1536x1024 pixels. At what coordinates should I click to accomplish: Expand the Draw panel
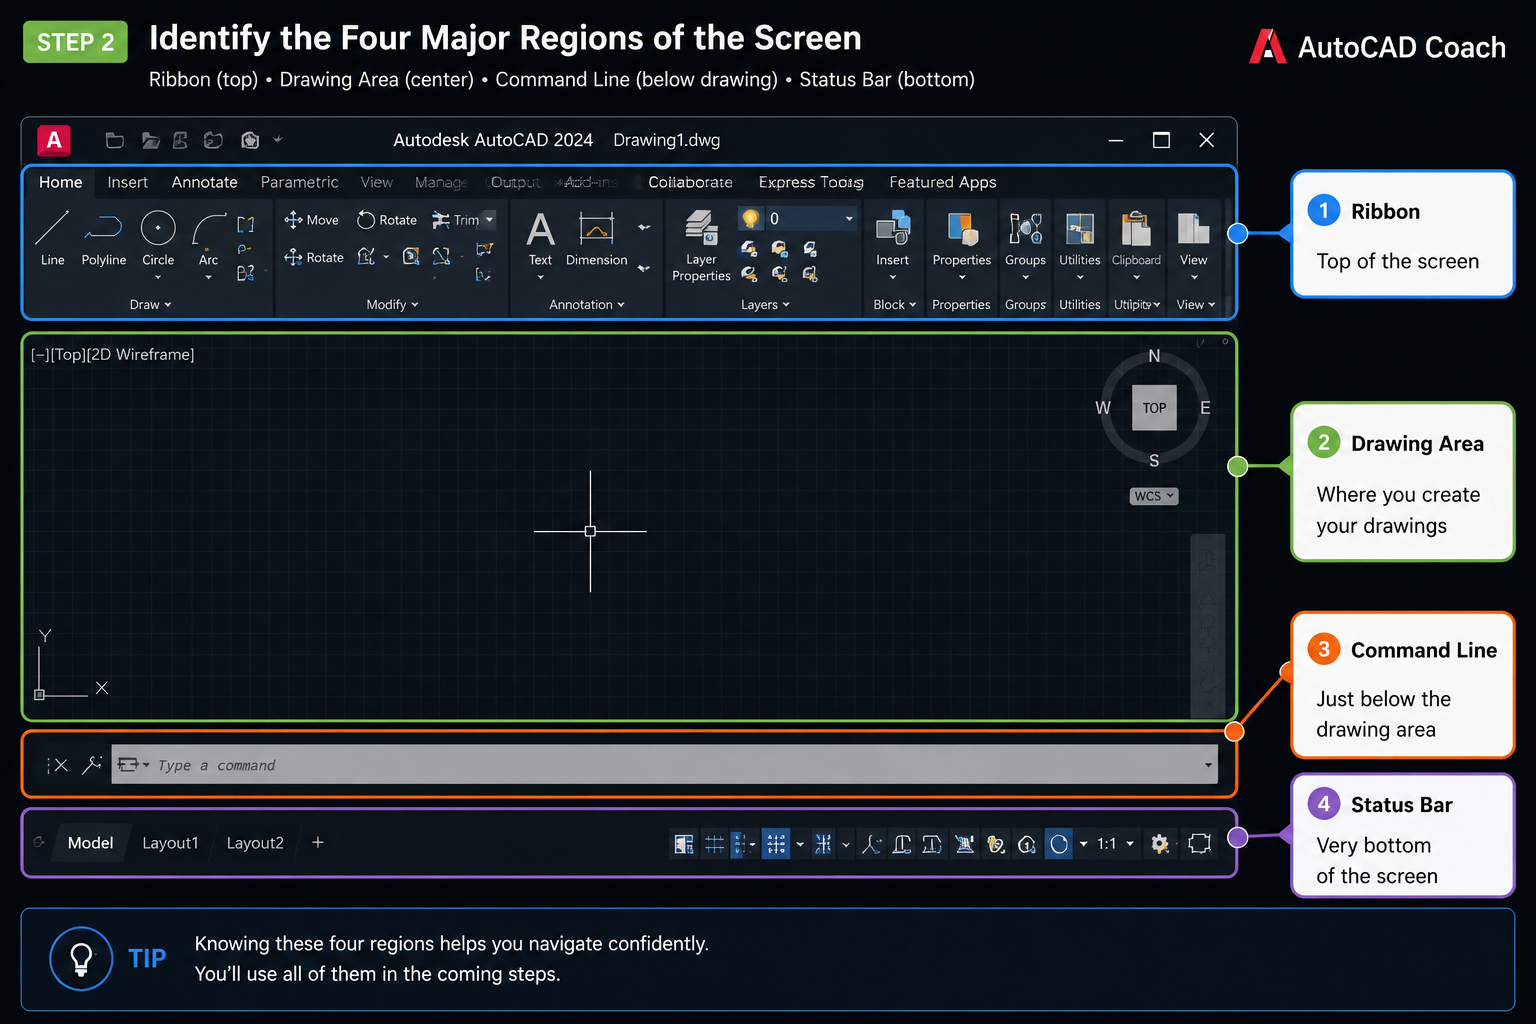[x=150, y=304]
